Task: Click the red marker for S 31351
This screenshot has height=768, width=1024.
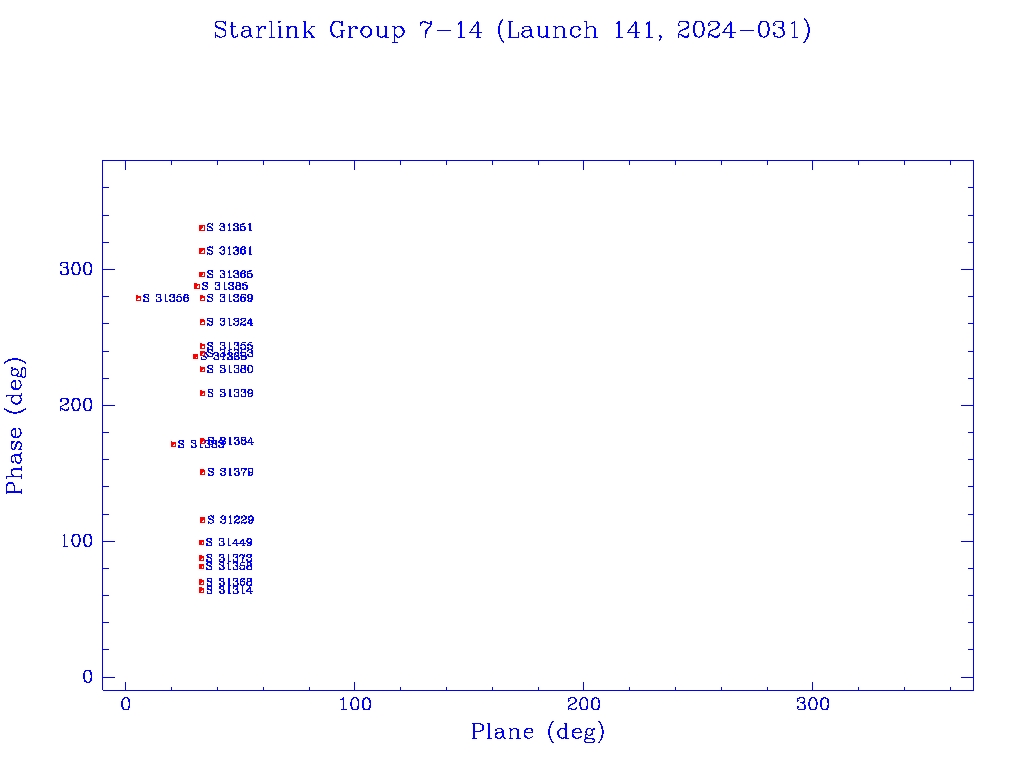Action: click(202, 228)
